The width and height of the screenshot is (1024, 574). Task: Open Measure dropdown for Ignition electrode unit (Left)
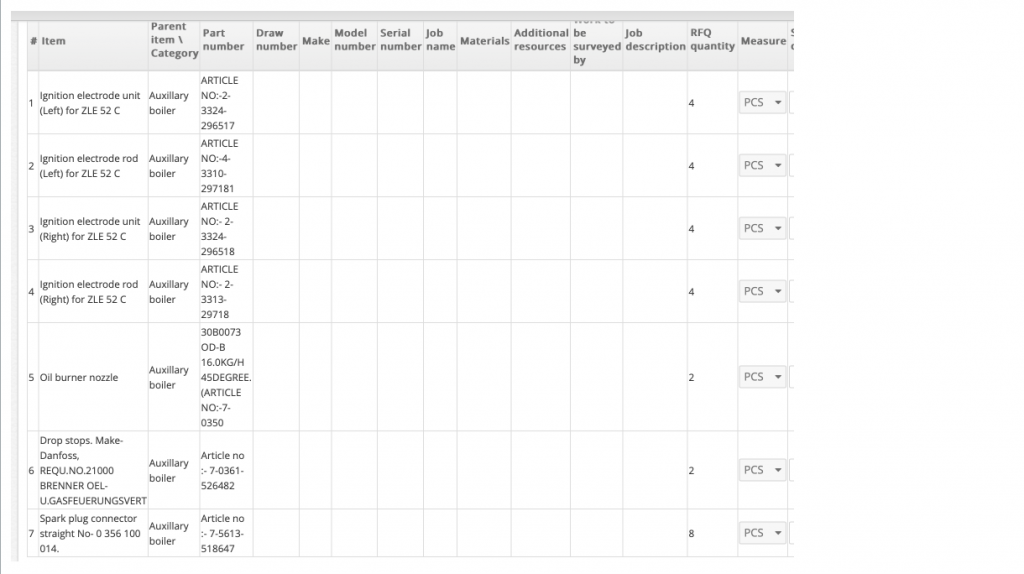coord(763,102)
